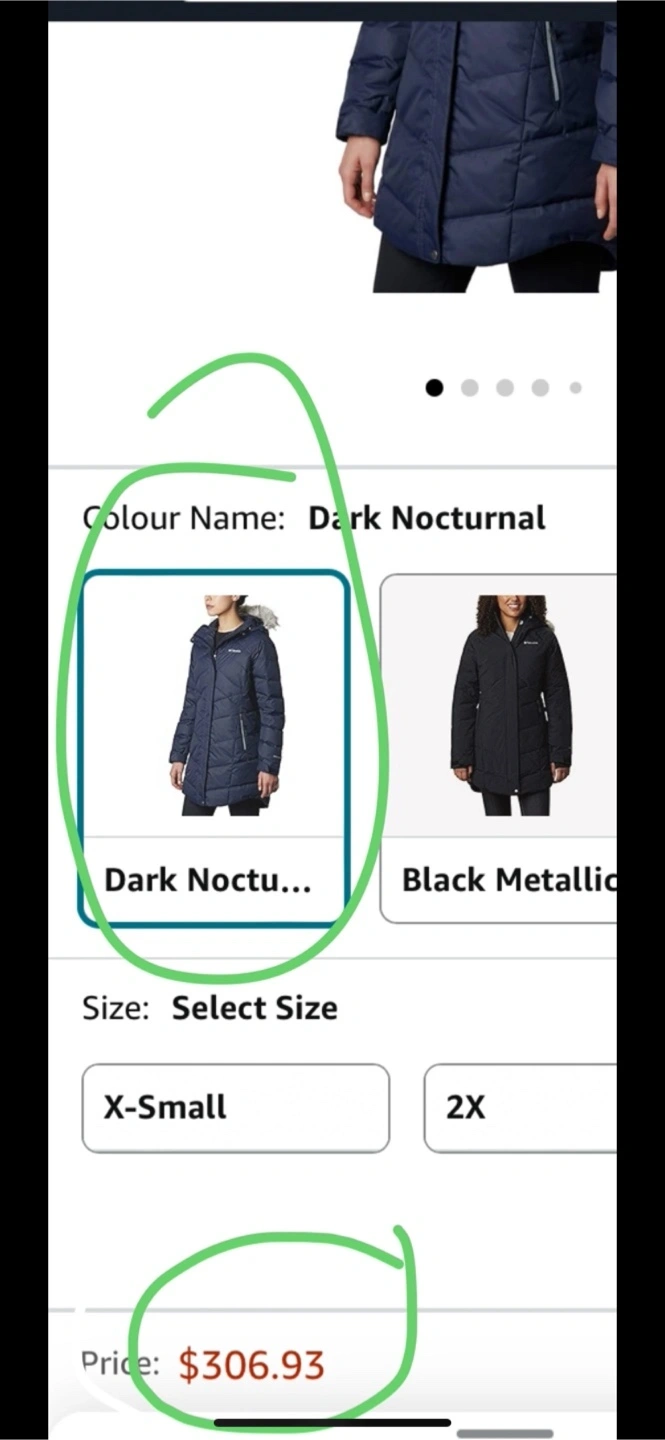This screenshot has width=665, height=1440.
Task: Open the large navy jacket product photo
Action: (476, 150)
